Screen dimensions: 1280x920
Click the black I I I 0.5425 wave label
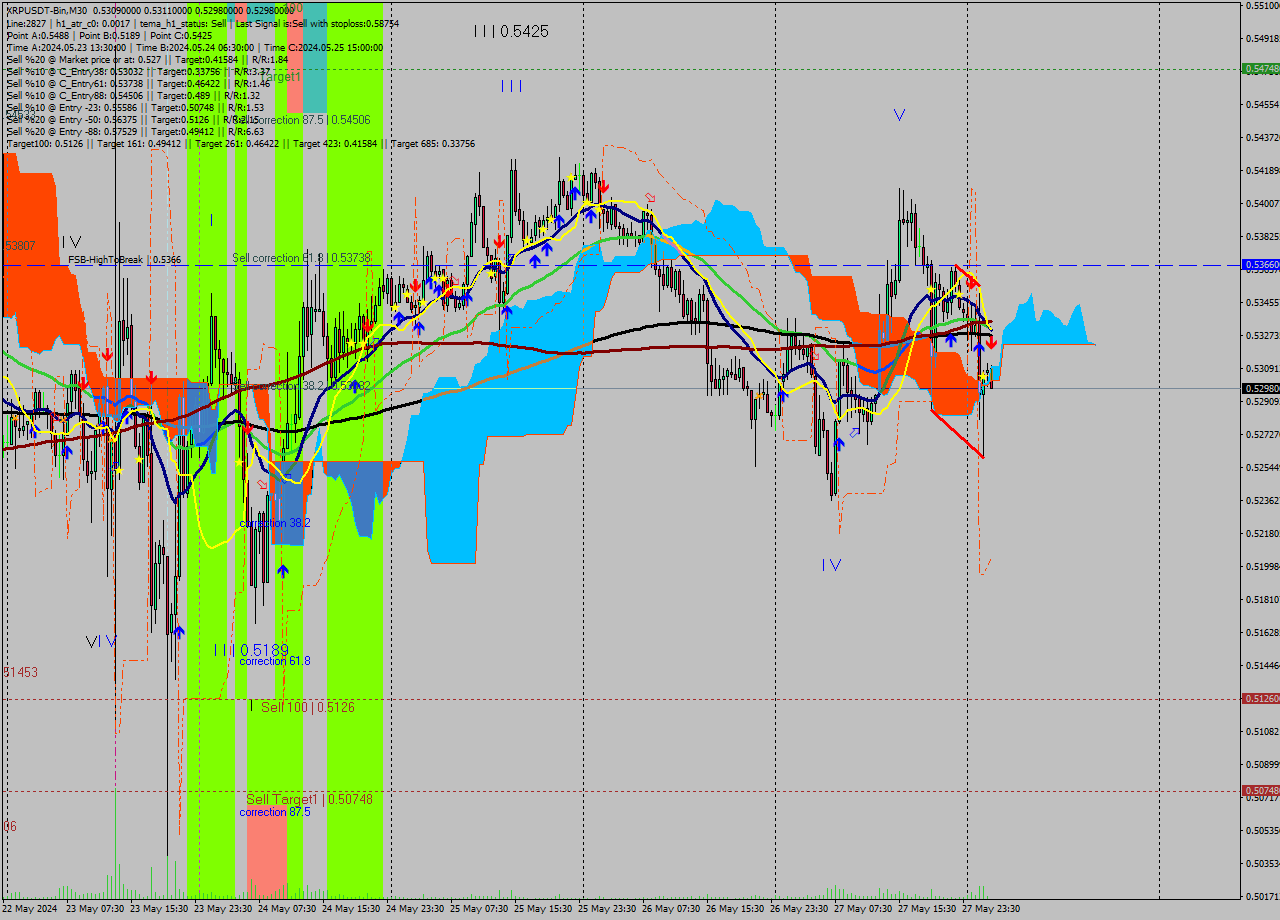click(511, 31)
